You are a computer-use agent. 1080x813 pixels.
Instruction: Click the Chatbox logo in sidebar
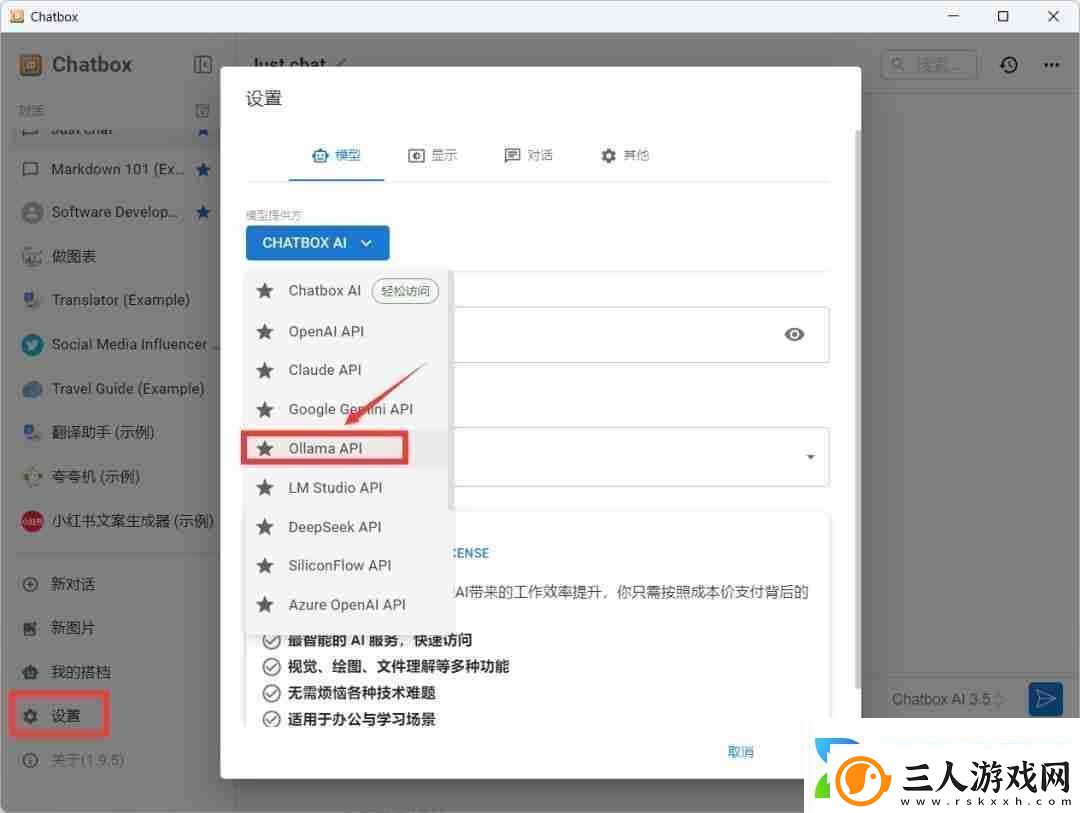pos(31,65)
